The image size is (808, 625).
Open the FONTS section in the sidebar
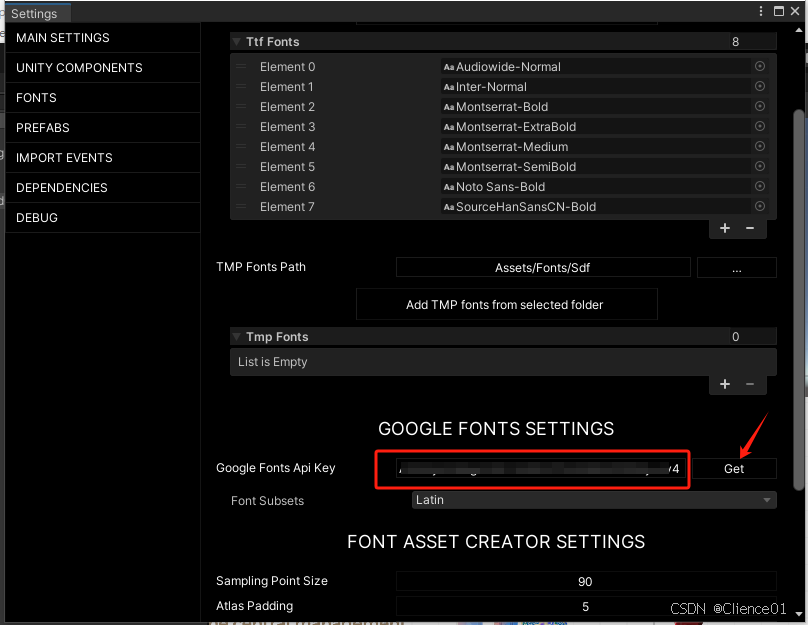pyautogui.click(x=102, y=97)
